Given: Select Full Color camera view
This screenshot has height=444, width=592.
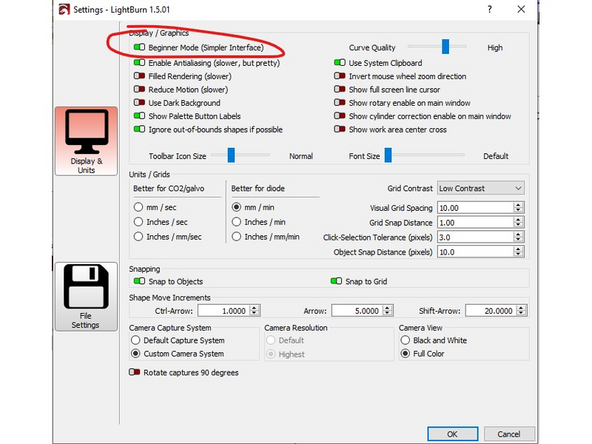Looking at the screenshot, I should (x=405, y=354).
